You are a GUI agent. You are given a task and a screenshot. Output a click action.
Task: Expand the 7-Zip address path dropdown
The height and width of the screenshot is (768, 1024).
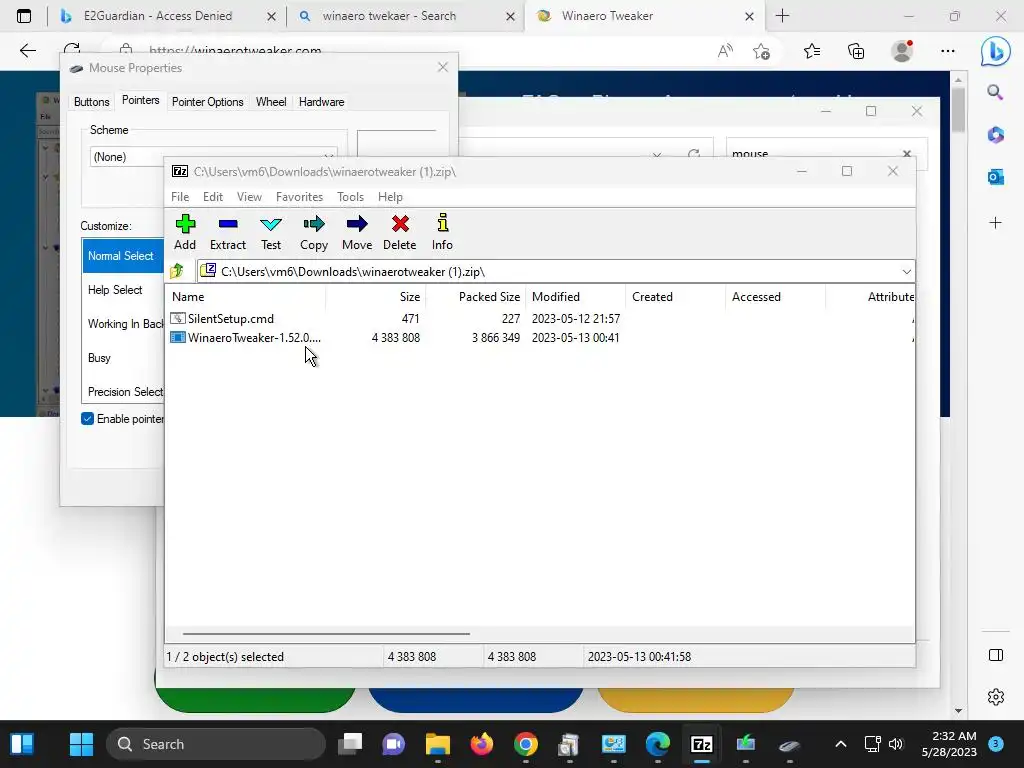[x=906, y=272]
